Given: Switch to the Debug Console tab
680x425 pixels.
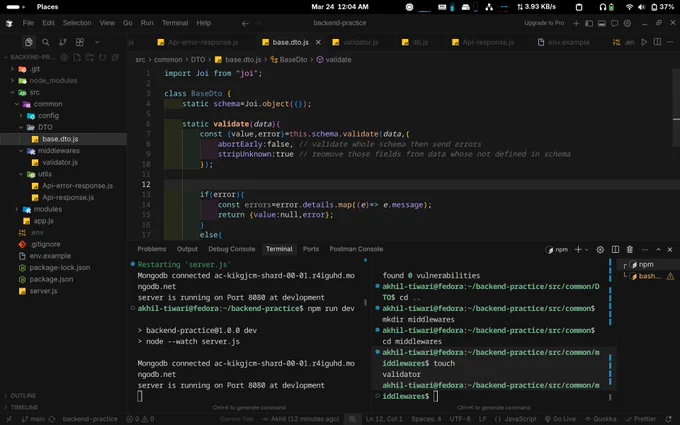Looking at the screenshot, I should pyautogui.click(x=232, y=249).
